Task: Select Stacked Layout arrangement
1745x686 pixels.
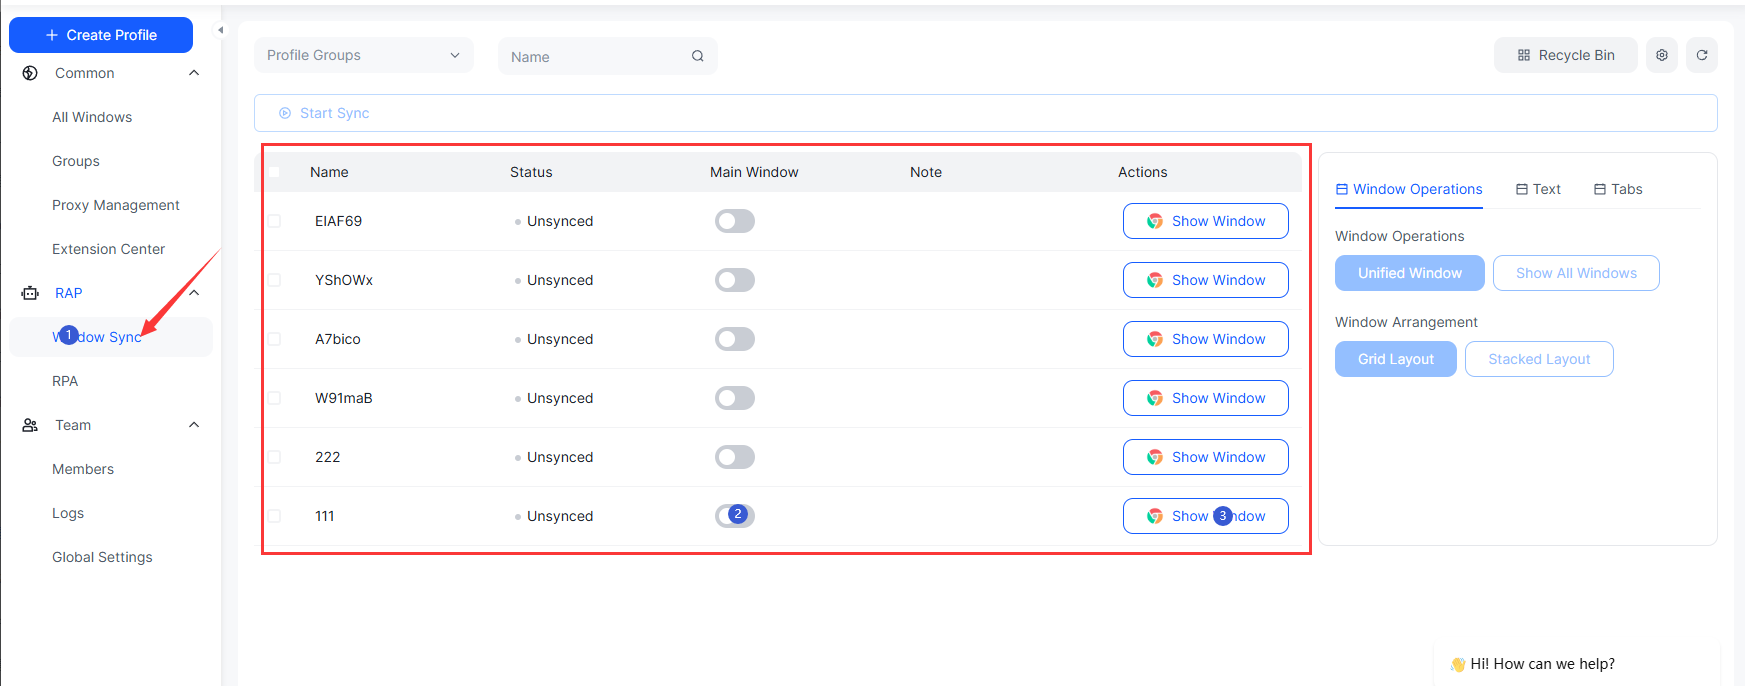Action: pyautogui.click(x=1538, y=359)
